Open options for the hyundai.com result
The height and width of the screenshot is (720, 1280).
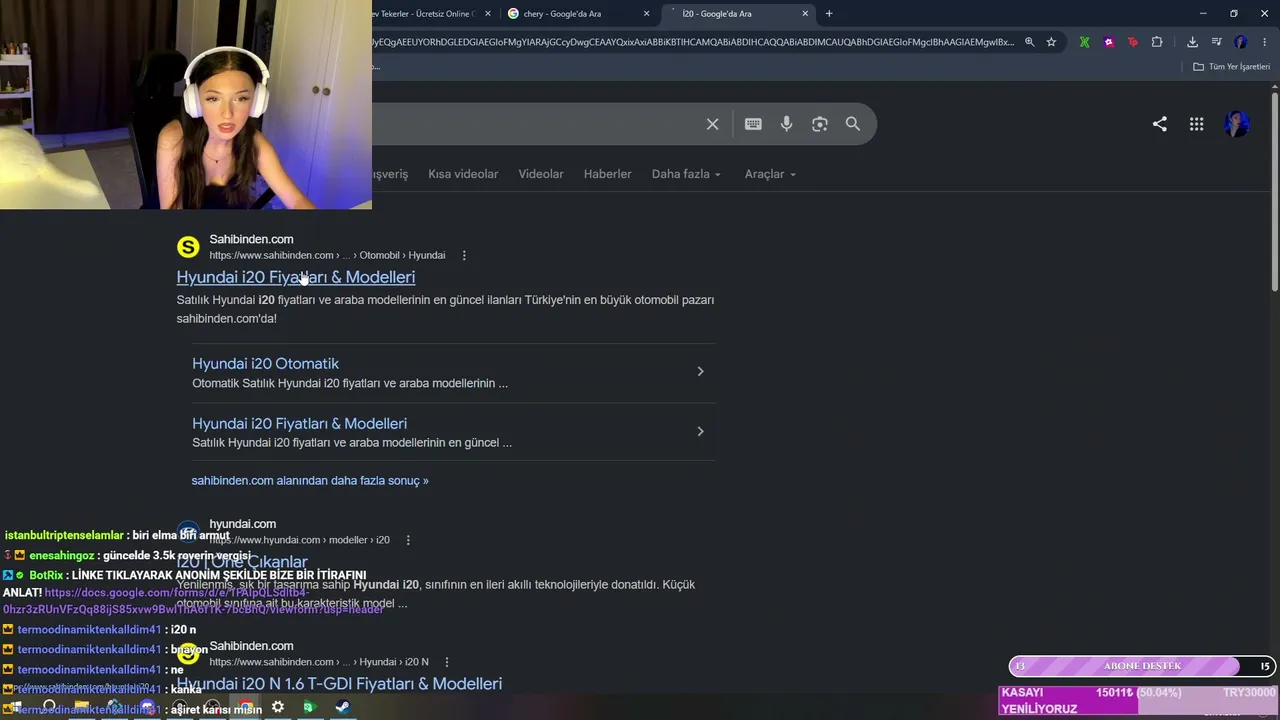(408, 540)
